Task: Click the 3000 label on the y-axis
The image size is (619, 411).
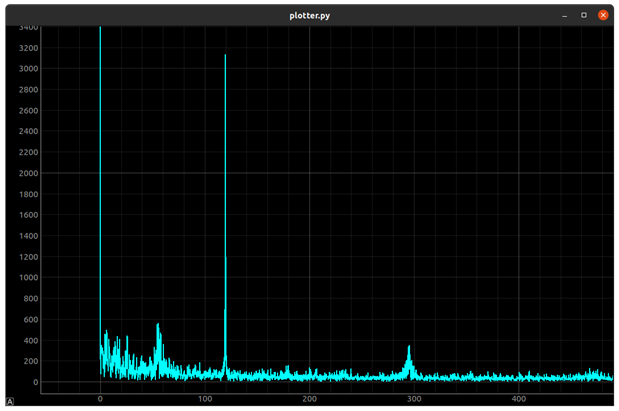Action: (28, 69)
